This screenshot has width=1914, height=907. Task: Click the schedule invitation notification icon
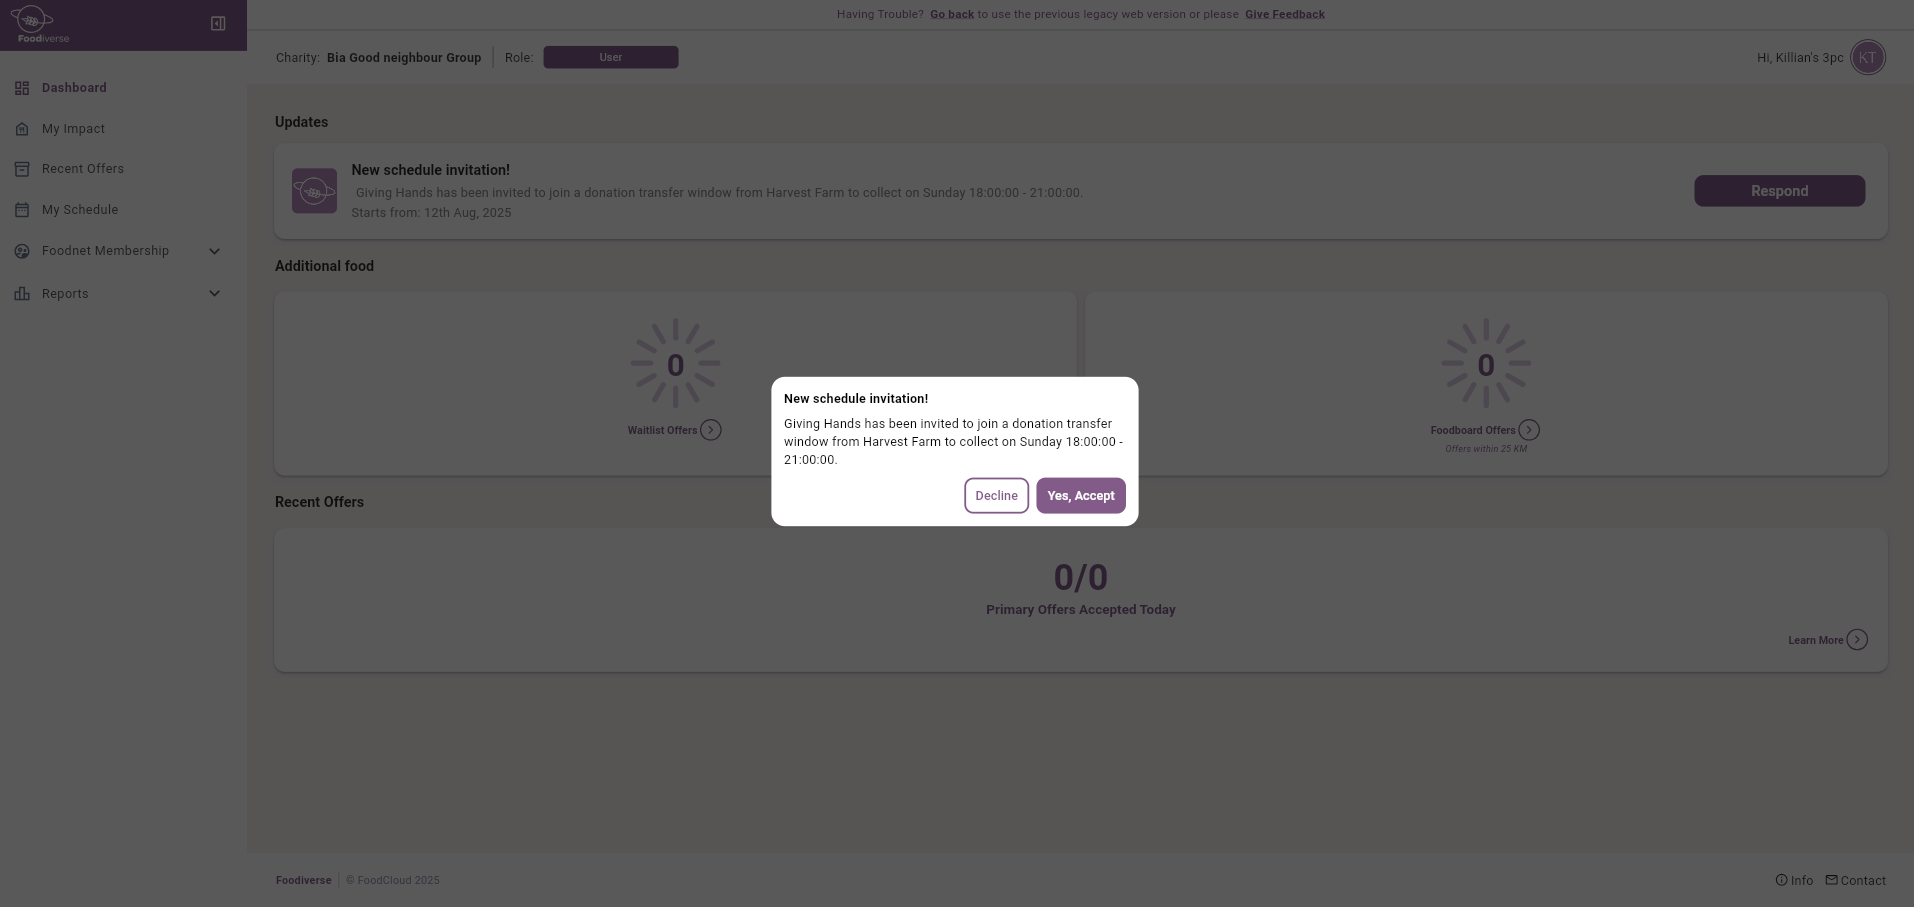[x=314, y=191]
